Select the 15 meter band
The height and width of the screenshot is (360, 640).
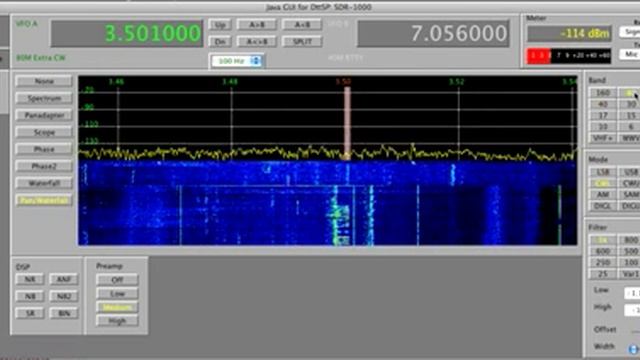pos(630,116)
